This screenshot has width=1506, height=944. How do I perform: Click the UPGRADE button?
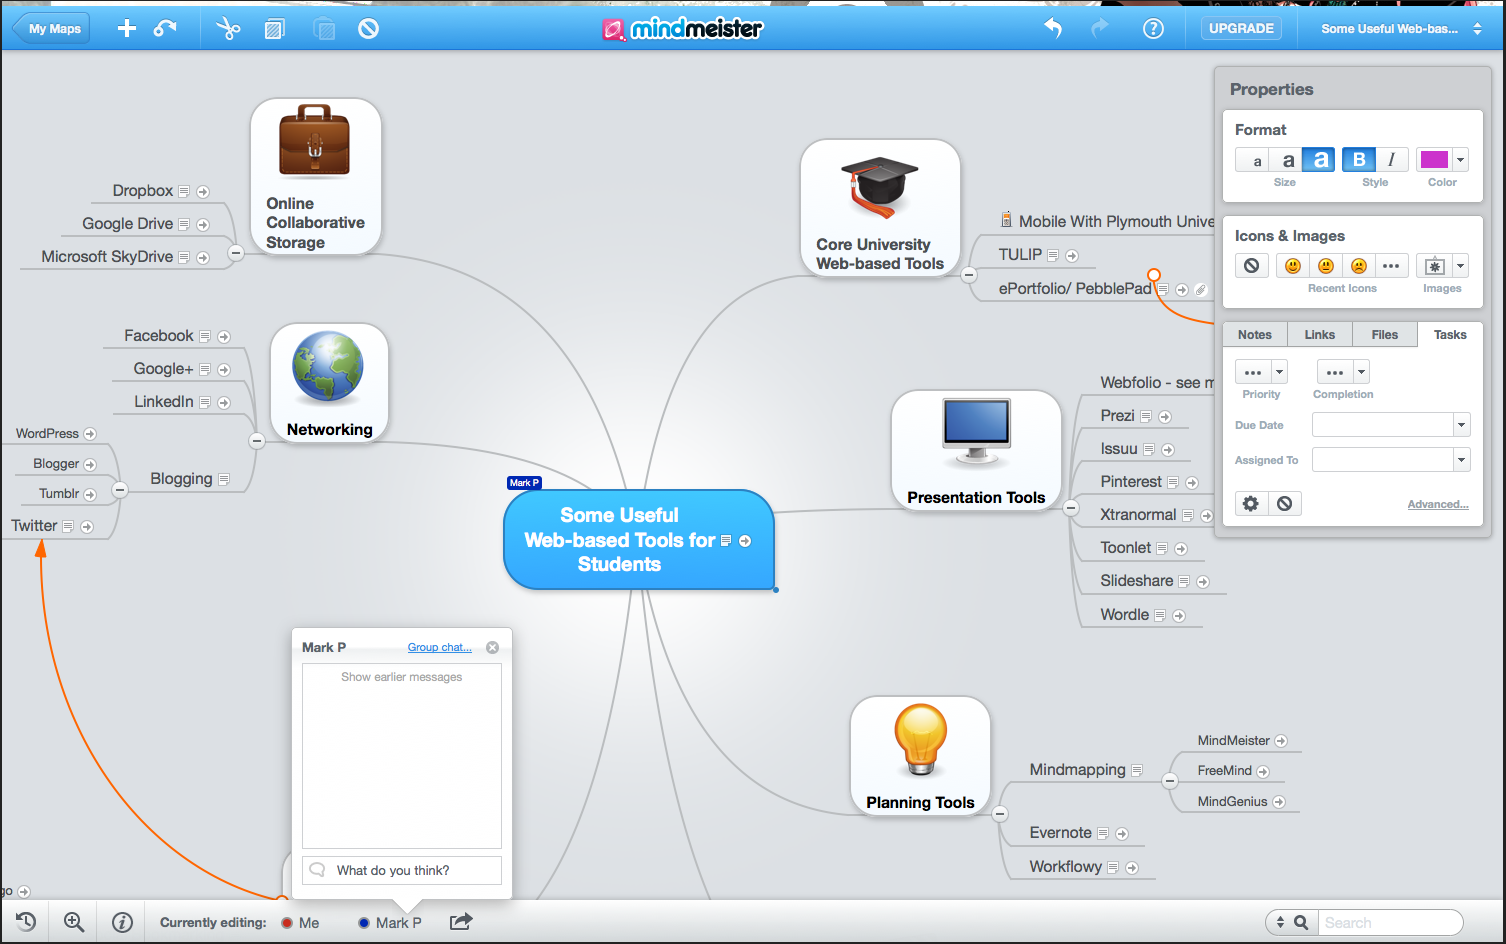1241,29
